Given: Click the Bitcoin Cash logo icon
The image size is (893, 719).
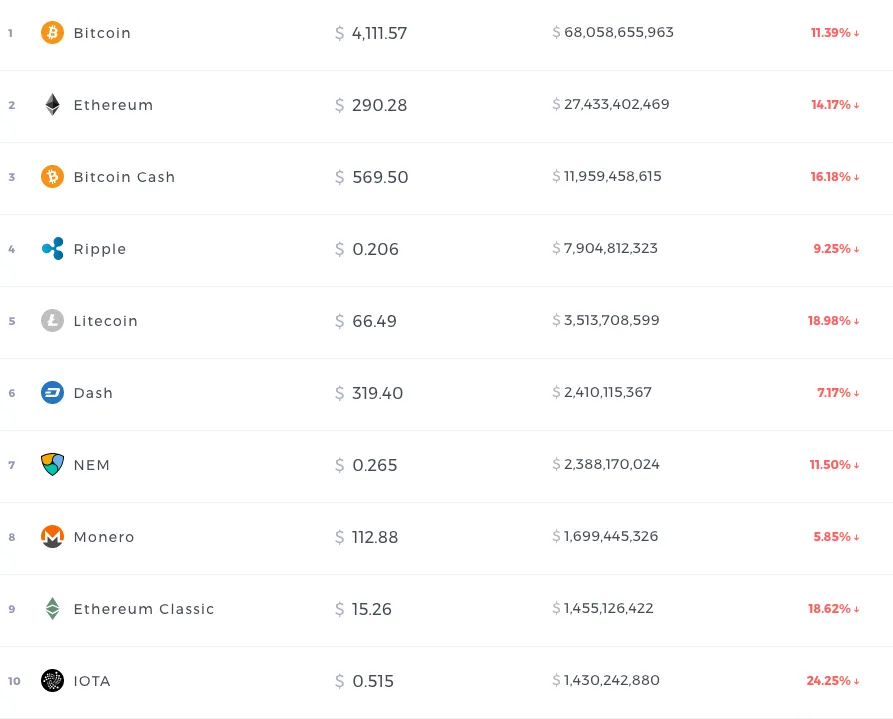Looking at the screenshot, I should tap(52, 177).
